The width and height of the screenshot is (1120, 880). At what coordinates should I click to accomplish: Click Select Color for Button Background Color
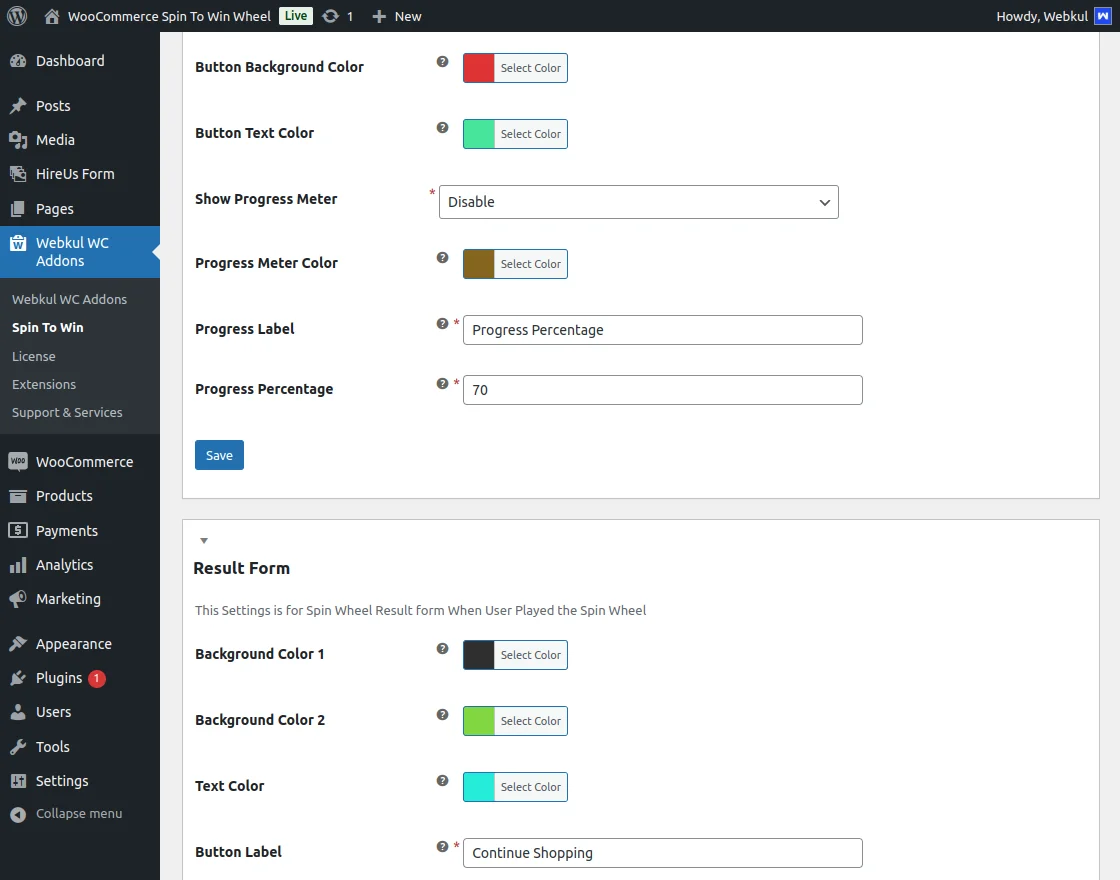pos(531,68)
